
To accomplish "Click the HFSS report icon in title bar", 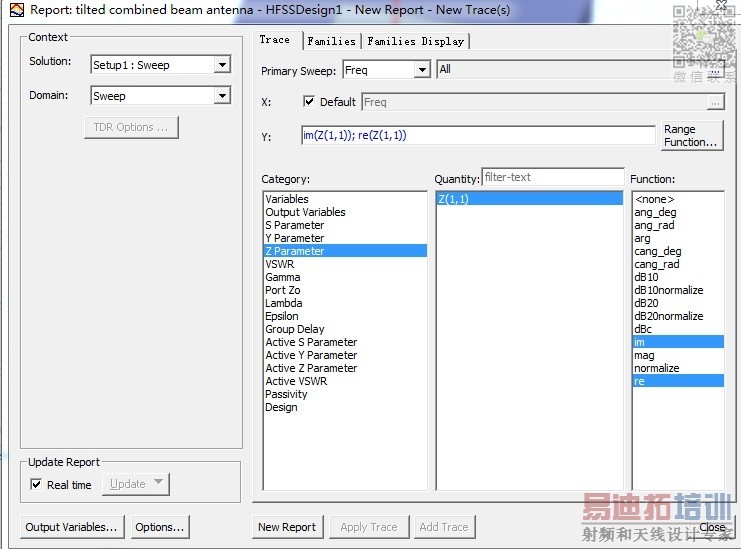I will click(17, 10).
